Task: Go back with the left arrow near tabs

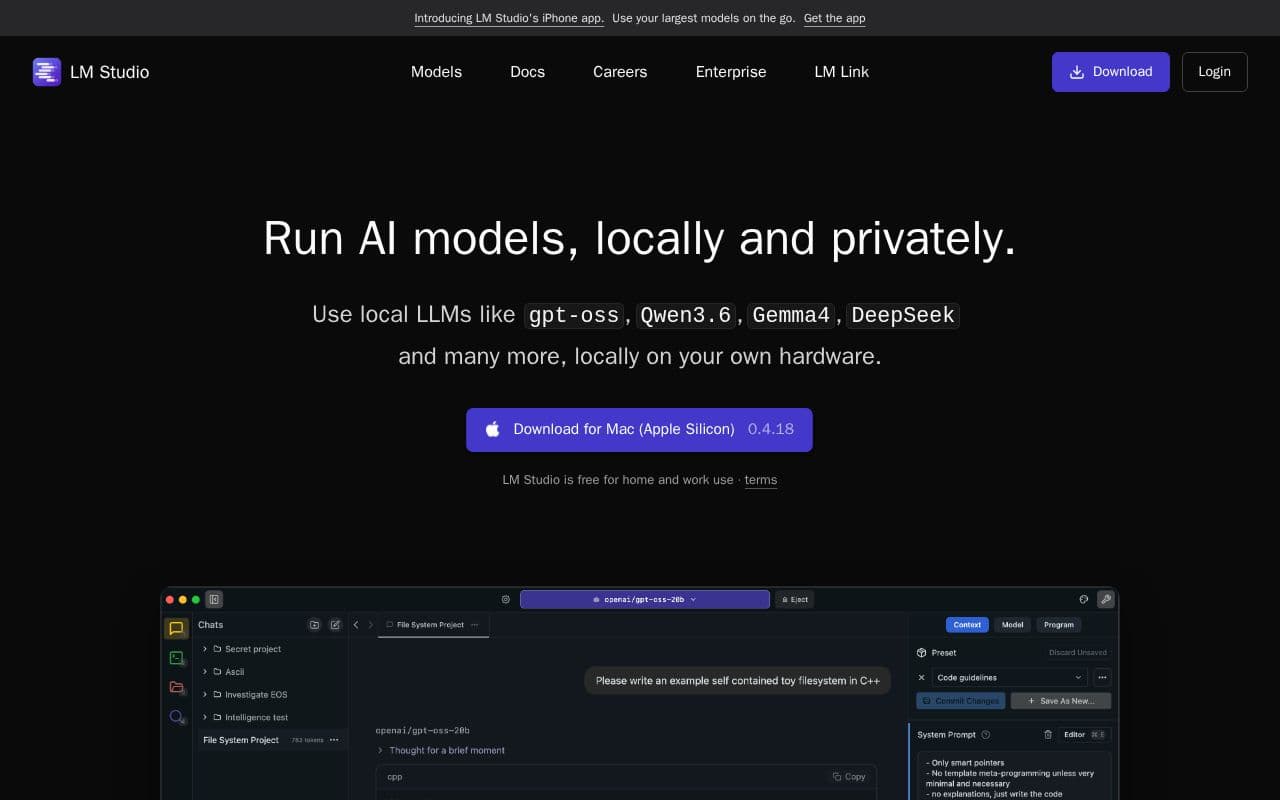Action: click(x=356, y=625)
